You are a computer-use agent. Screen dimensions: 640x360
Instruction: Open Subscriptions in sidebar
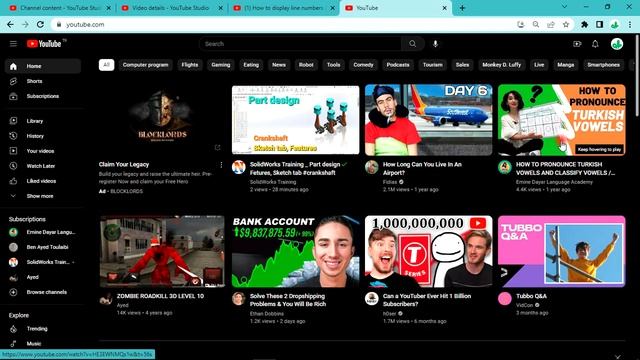click(x=43, y=96)
